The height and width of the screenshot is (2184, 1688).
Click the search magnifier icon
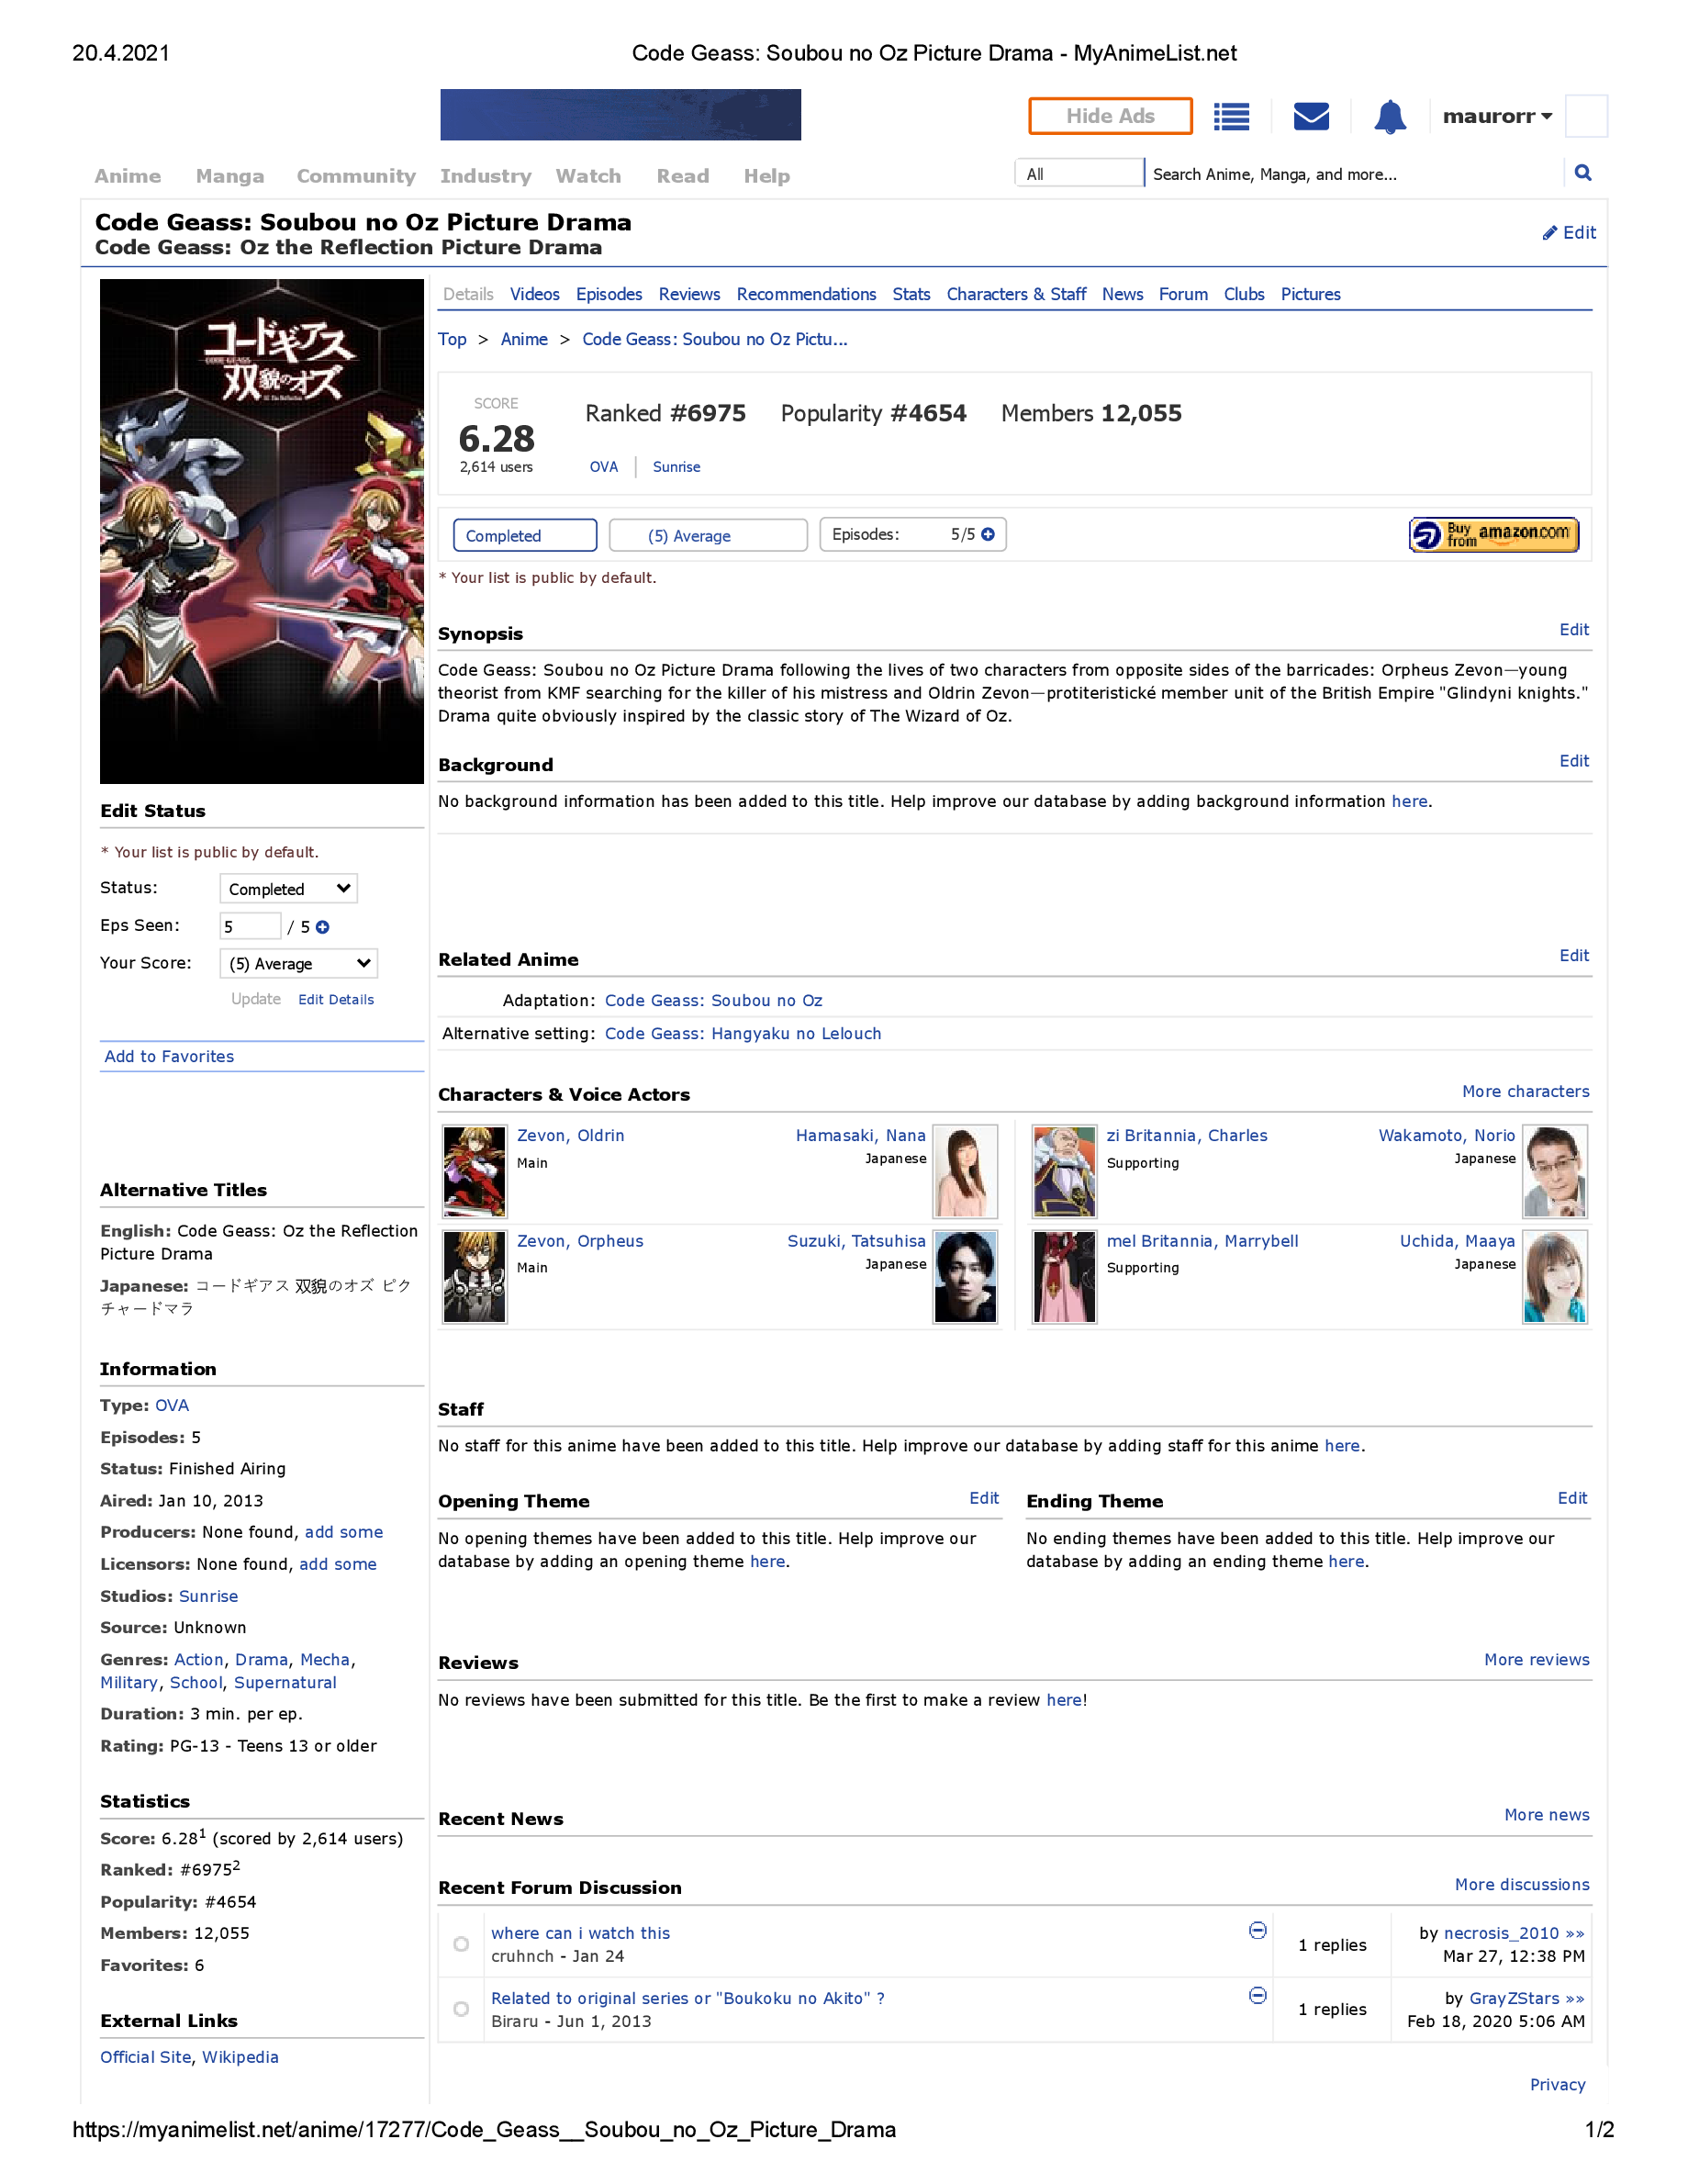[x=1583, y=173]
